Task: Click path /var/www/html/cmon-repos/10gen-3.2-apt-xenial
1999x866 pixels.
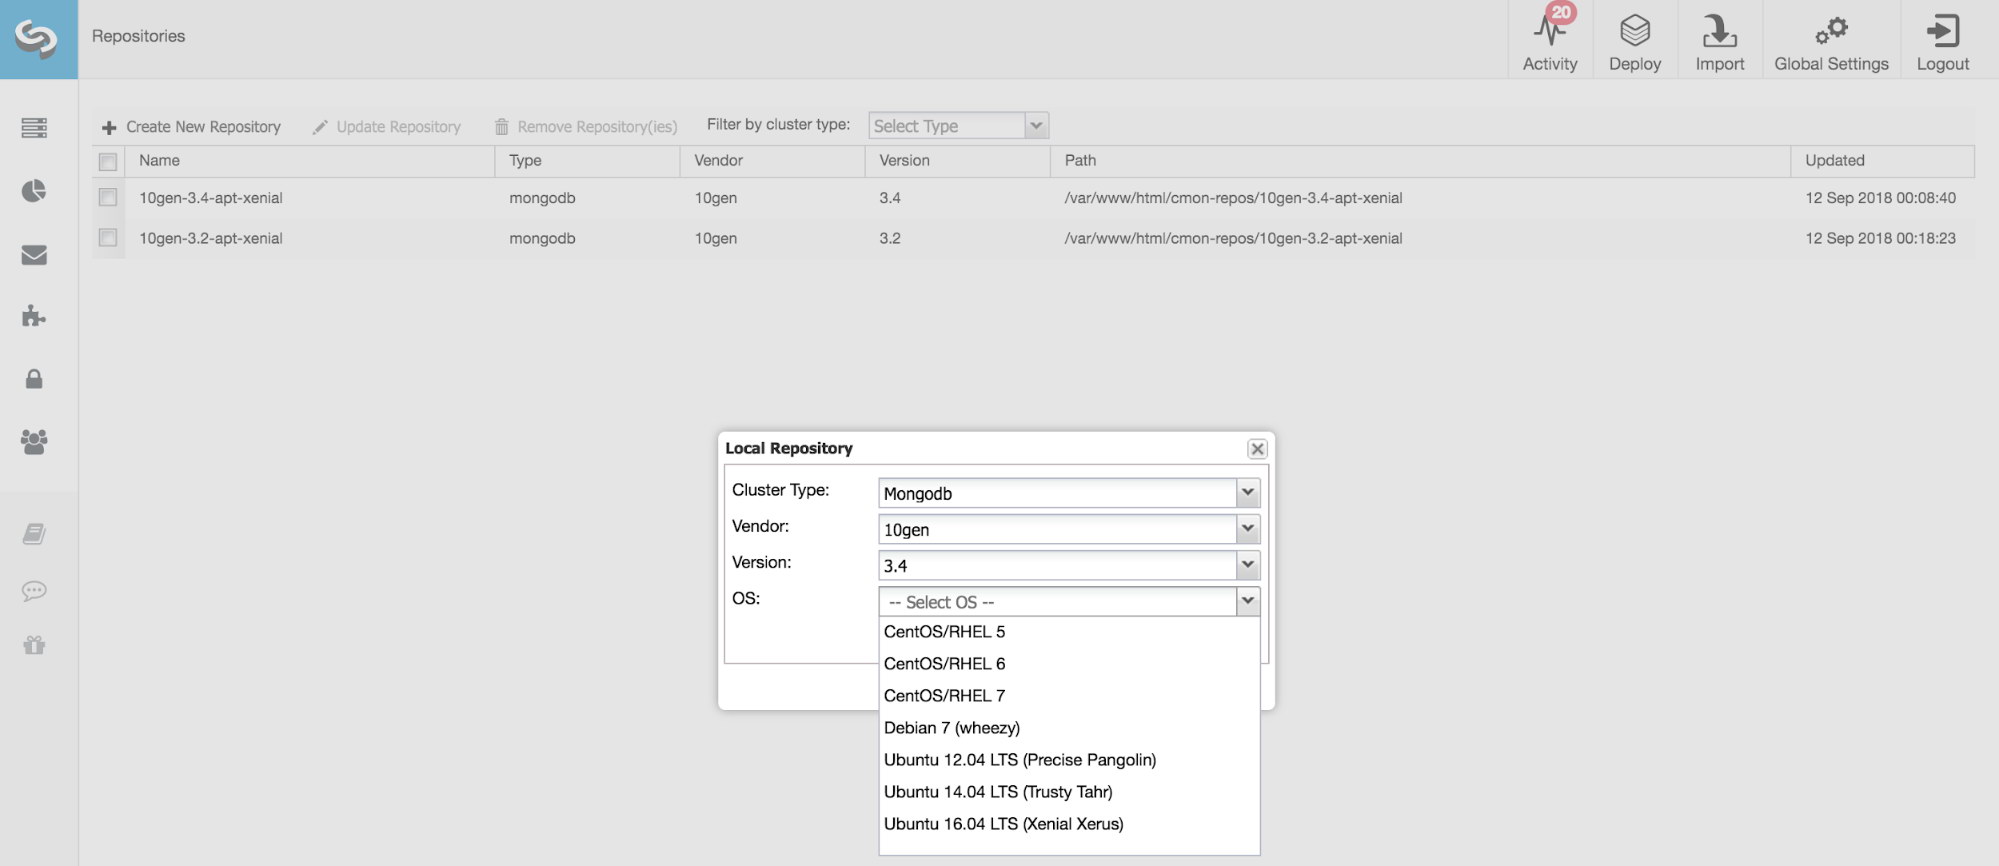Action: coord(1233,238)
